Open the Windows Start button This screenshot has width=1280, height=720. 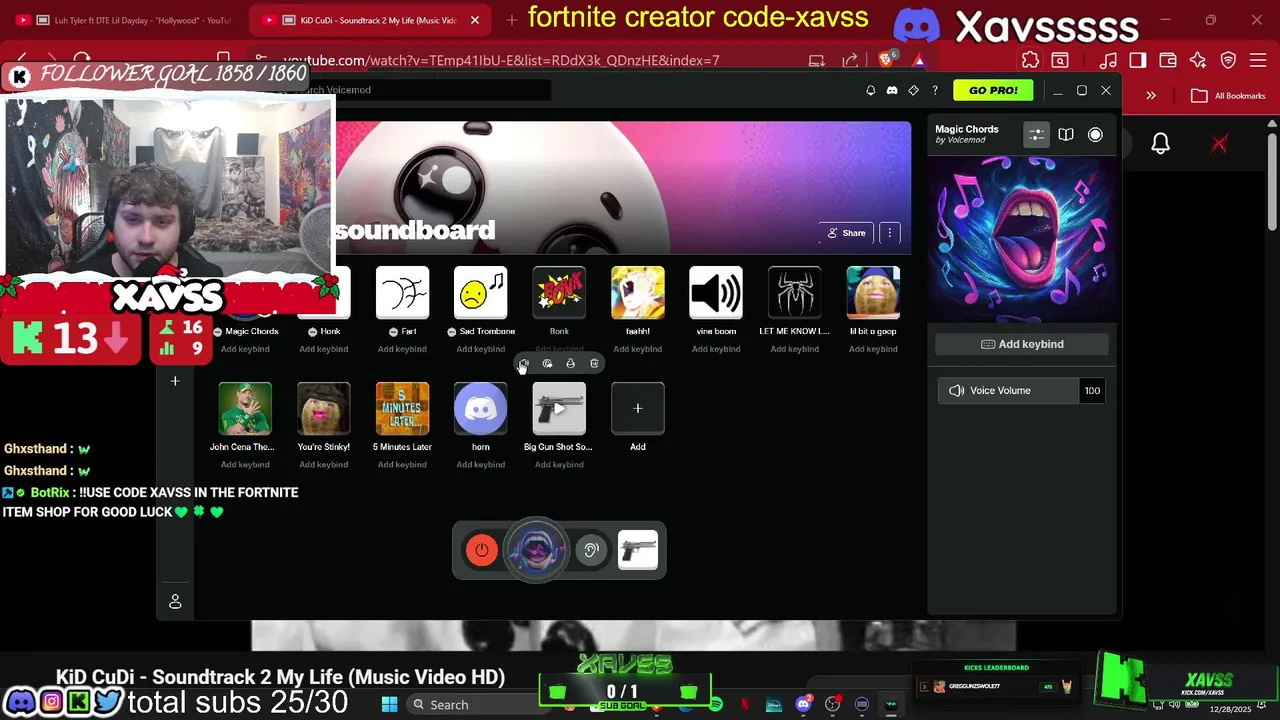[389, 704]
